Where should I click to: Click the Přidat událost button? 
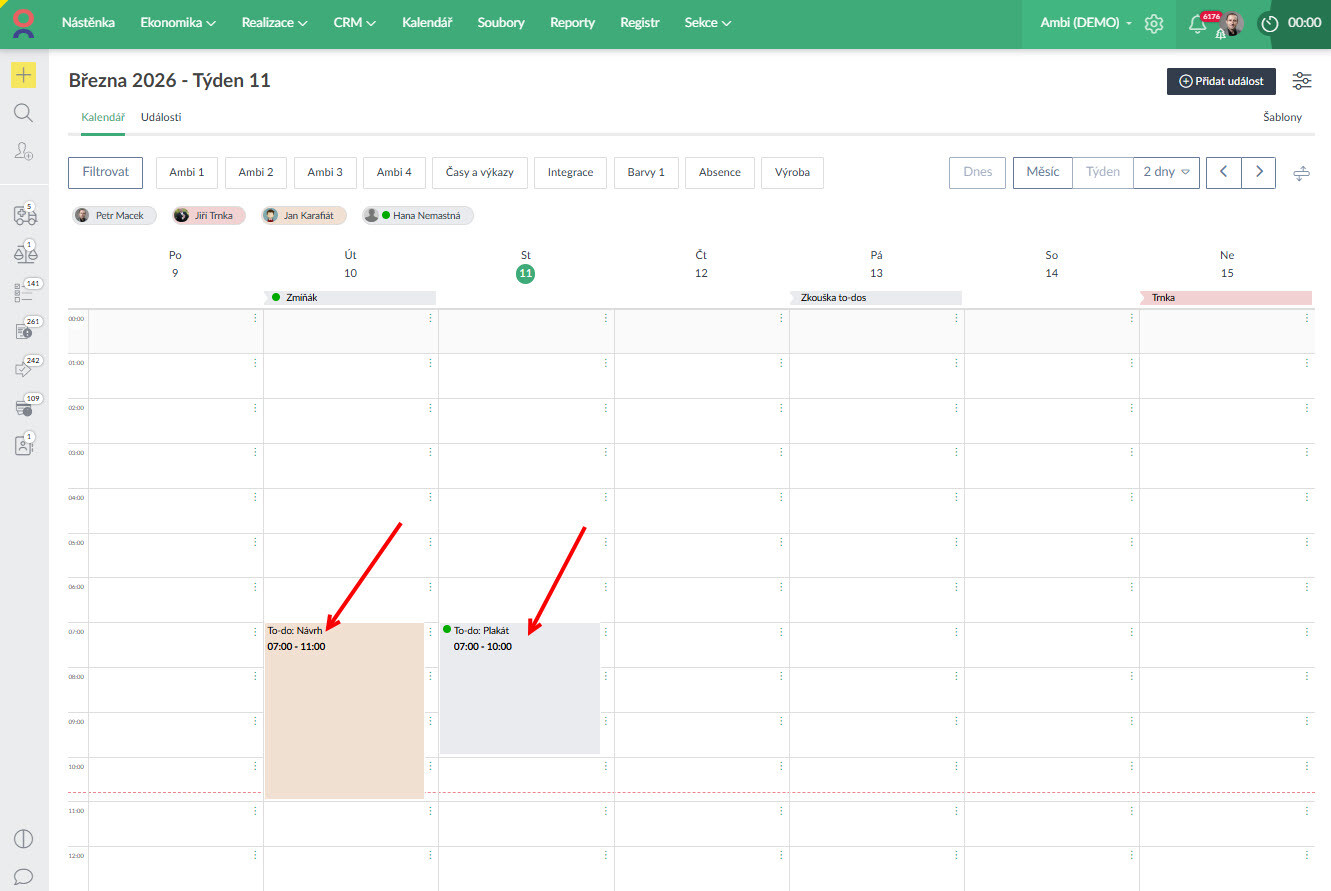point(1221,81)
